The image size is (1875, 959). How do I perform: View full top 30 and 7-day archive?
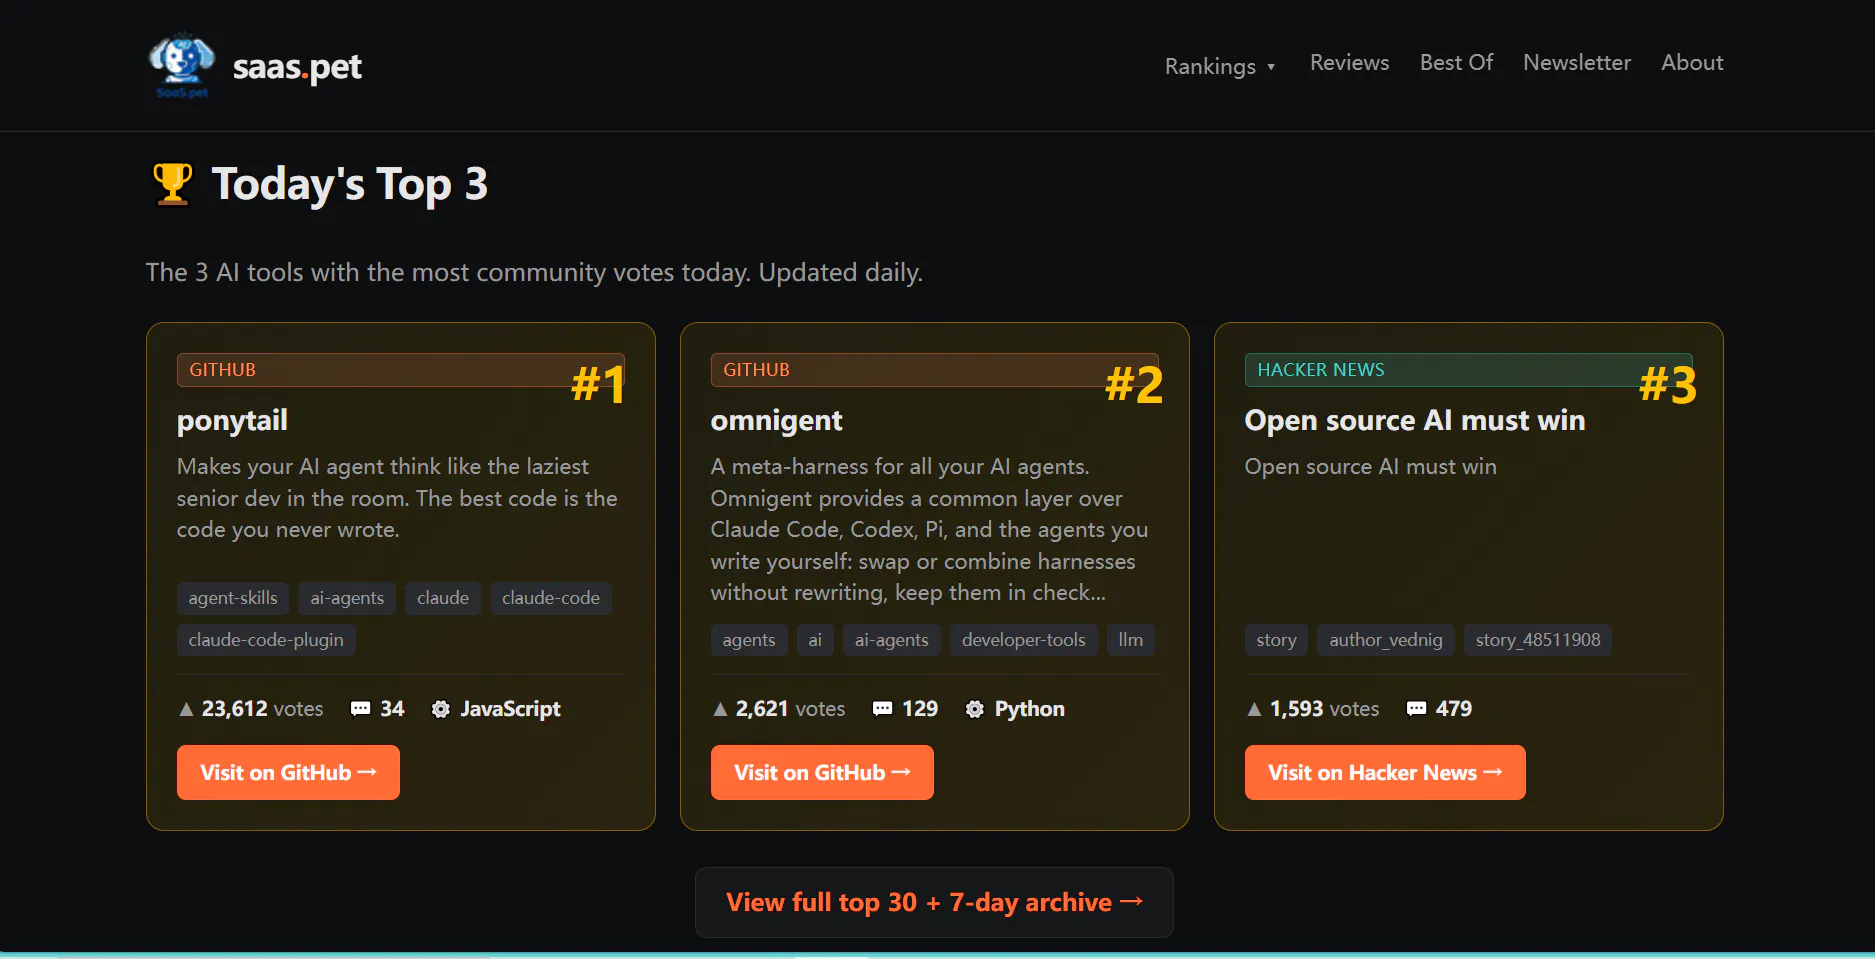pyautogui.click(x=934, y=902)
